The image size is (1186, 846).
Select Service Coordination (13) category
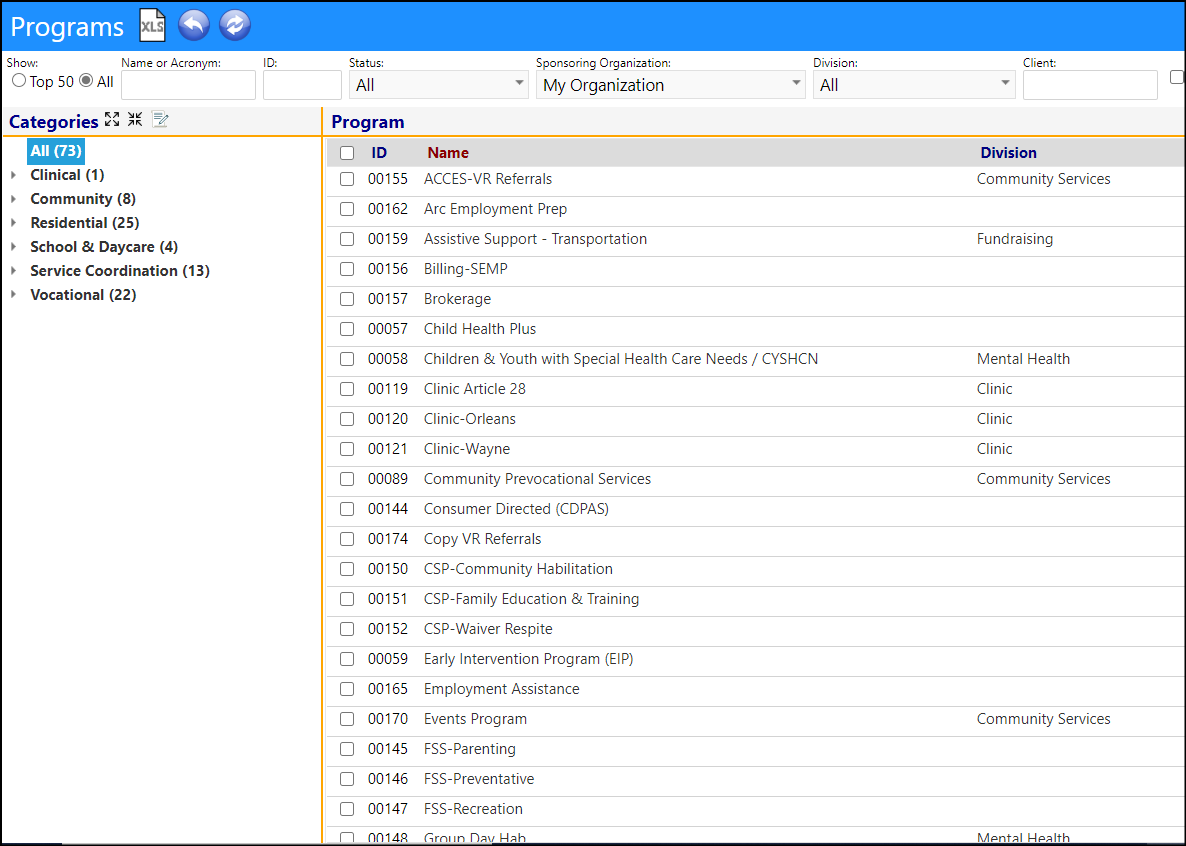tap(120, 271)
